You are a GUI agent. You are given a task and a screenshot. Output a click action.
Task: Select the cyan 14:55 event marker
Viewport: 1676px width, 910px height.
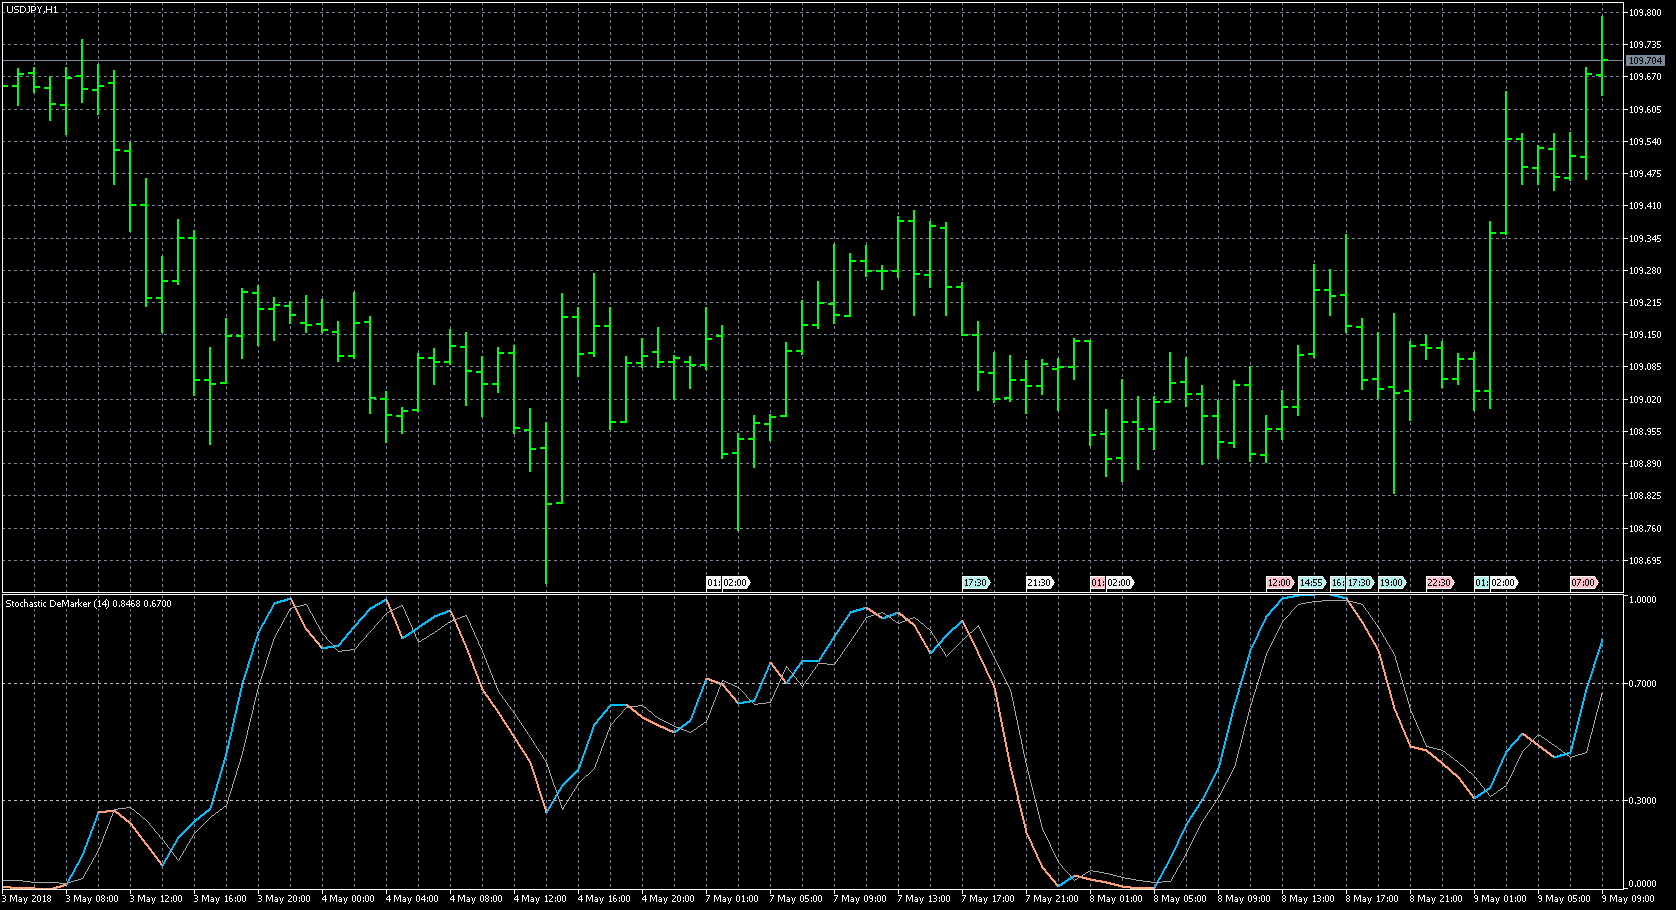[x=1311, y=583]
